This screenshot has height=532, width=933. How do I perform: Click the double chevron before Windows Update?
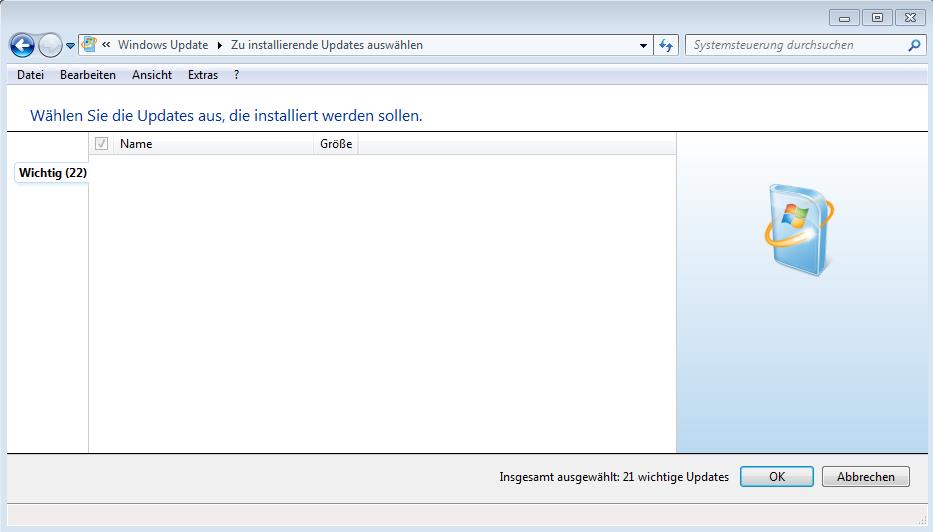[x=106, y=45]
